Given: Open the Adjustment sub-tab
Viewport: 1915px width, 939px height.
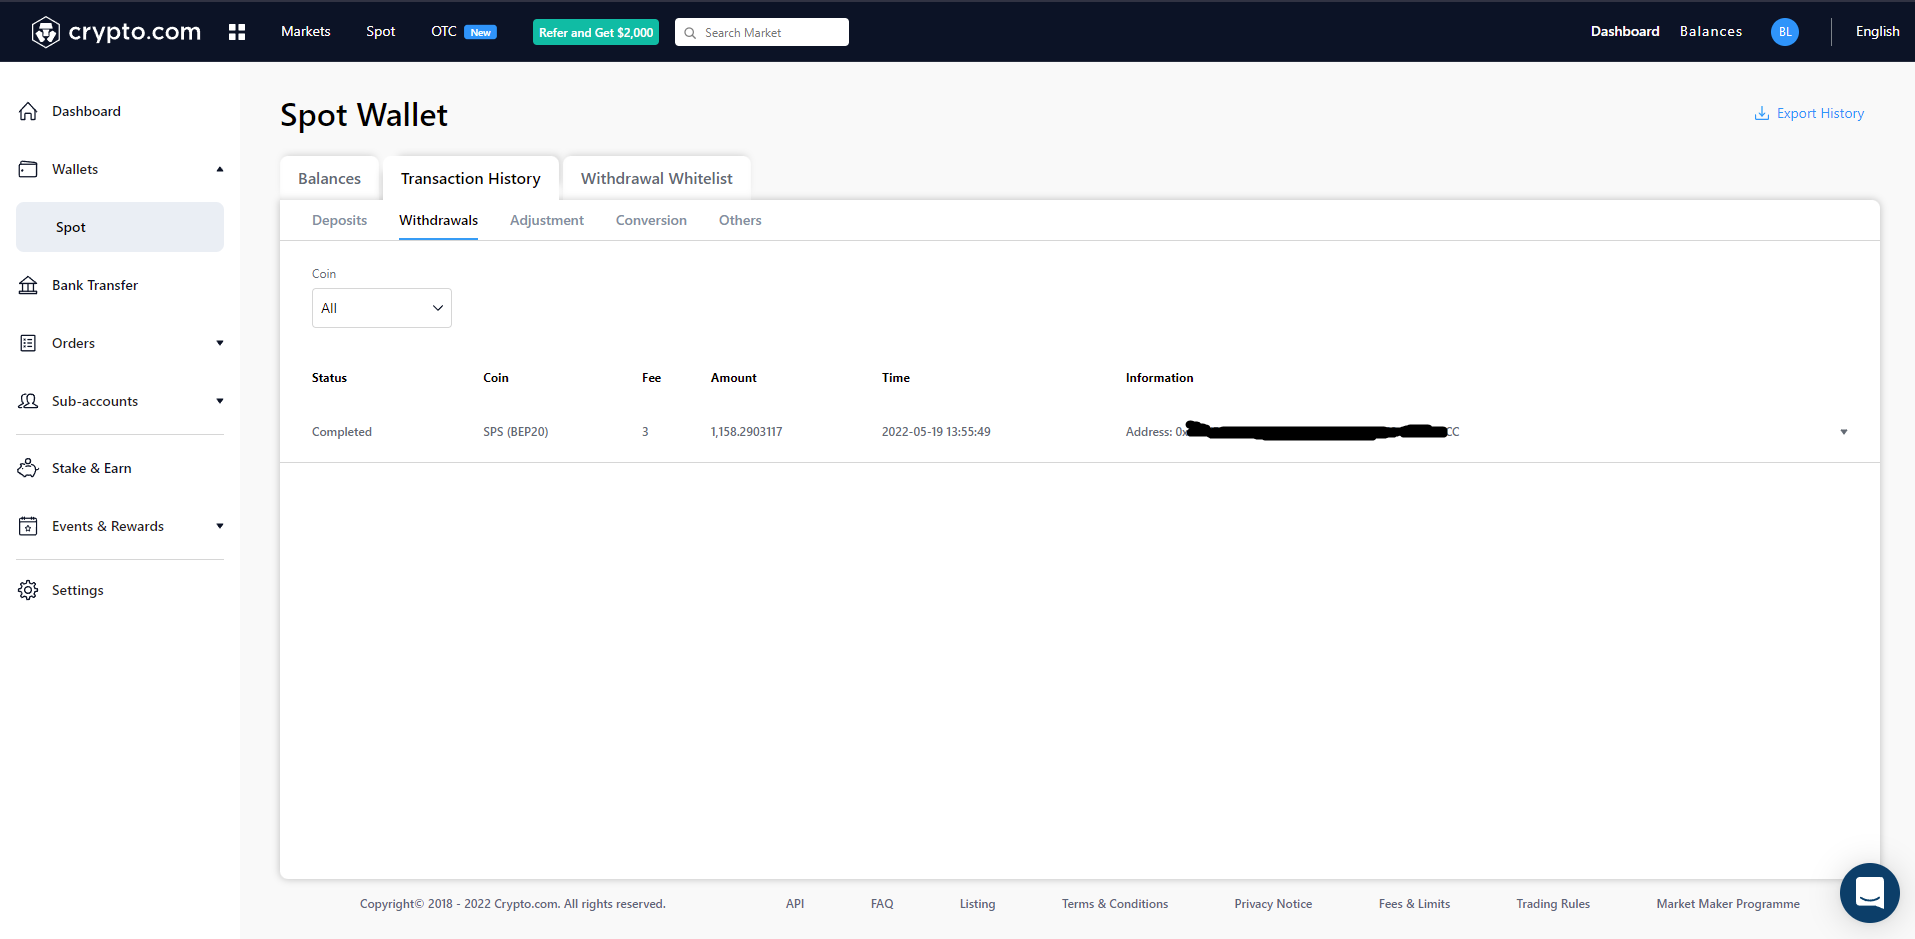Looking at the screenshot, I should click(x=547, y=220).
